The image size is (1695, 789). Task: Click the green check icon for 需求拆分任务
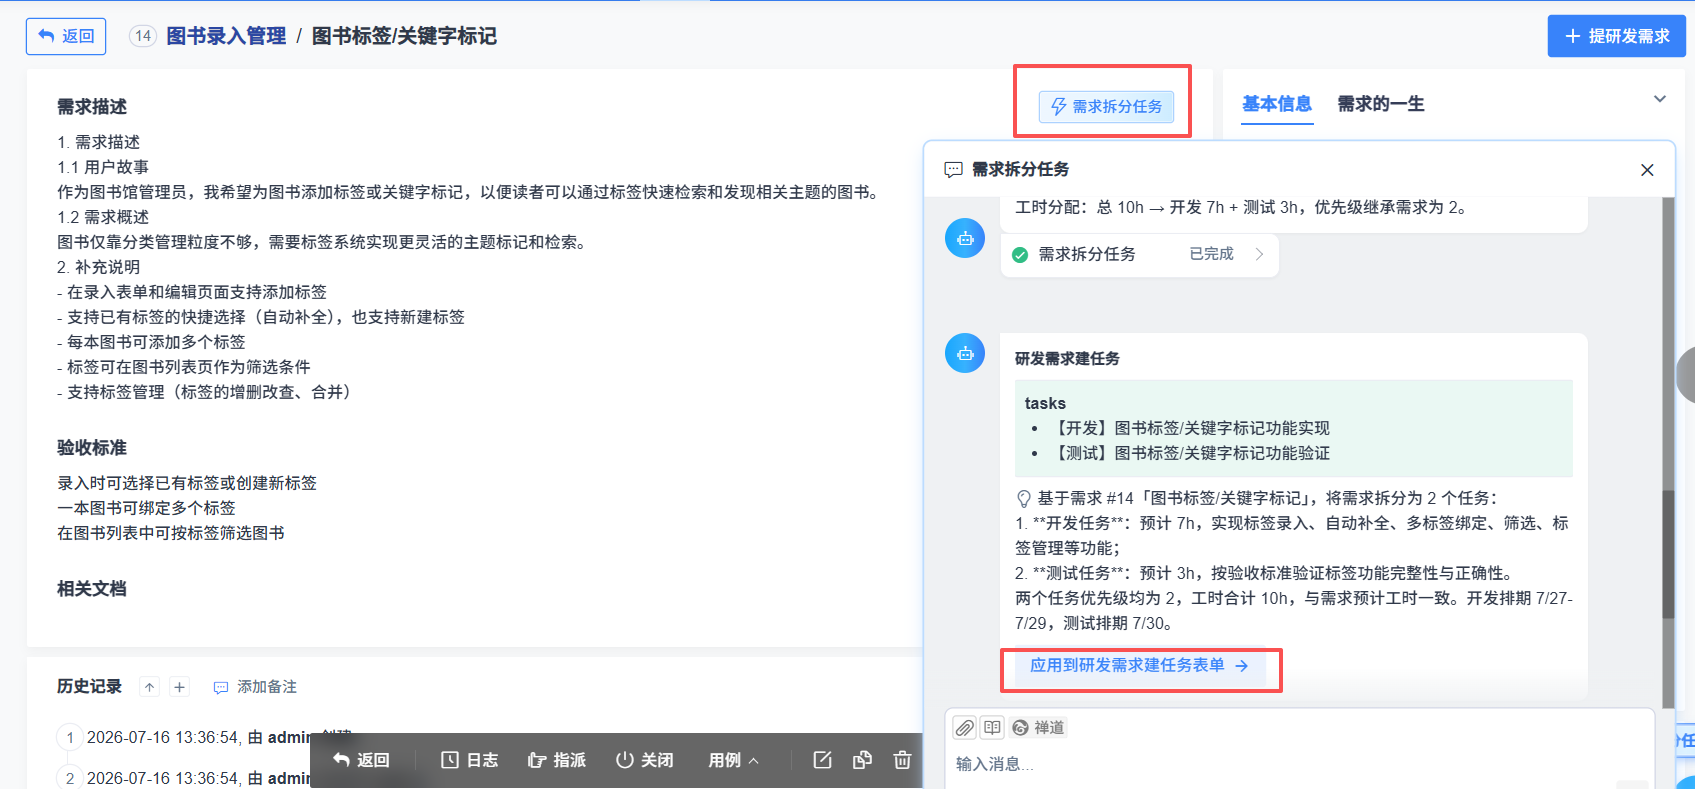click(x=1020, y=255)
